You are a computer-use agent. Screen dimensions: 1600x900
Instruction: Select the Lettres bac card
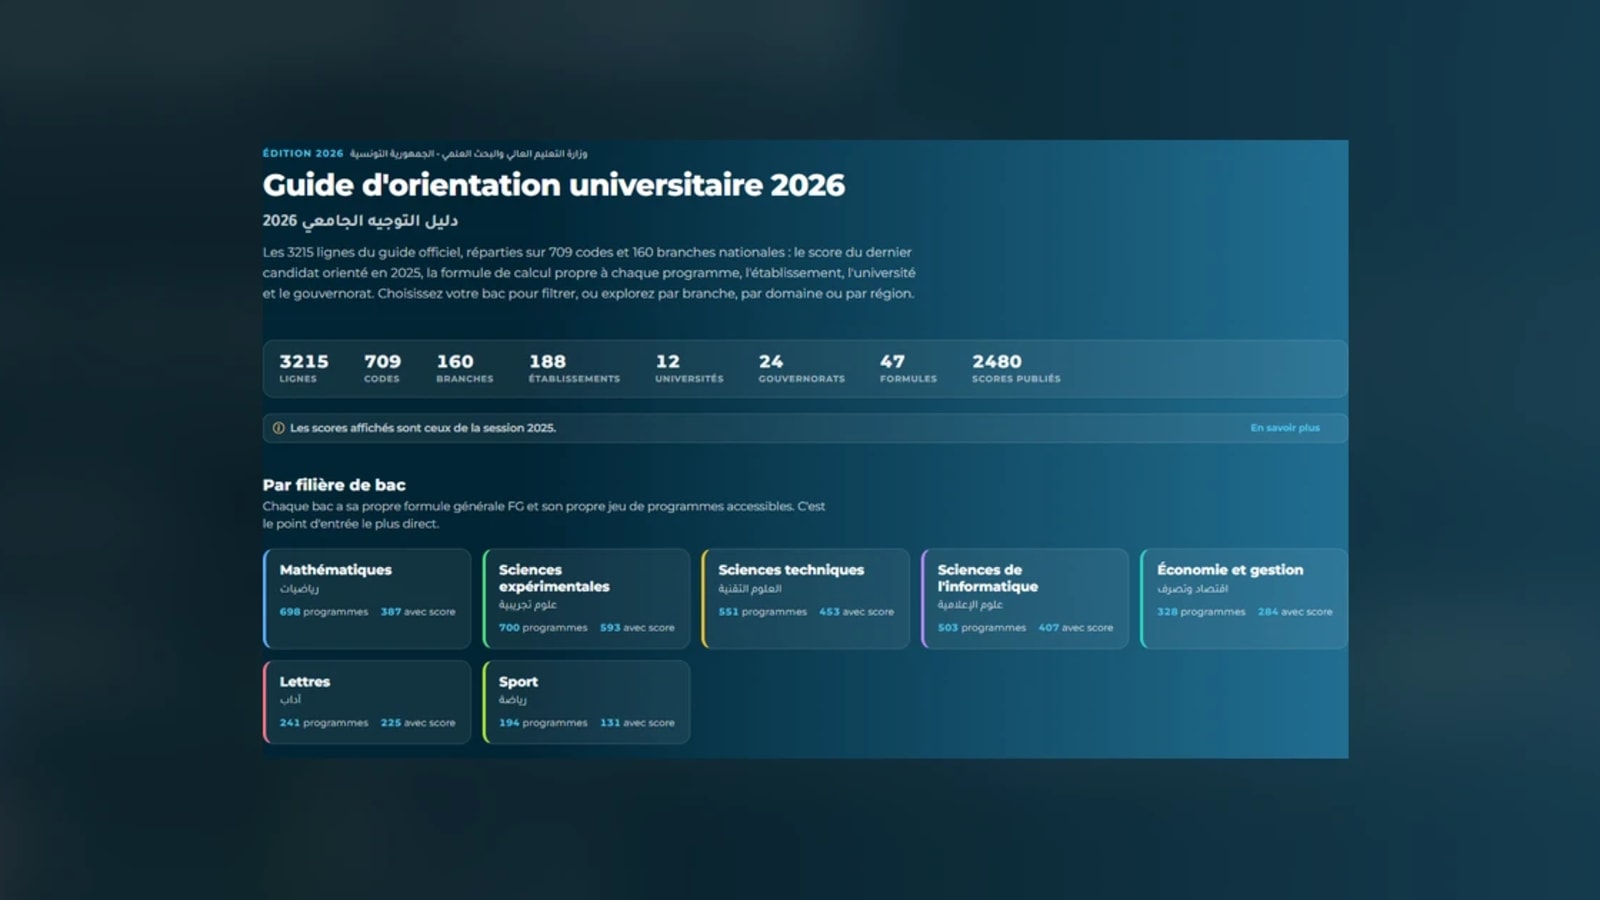(x=367, y=702)
